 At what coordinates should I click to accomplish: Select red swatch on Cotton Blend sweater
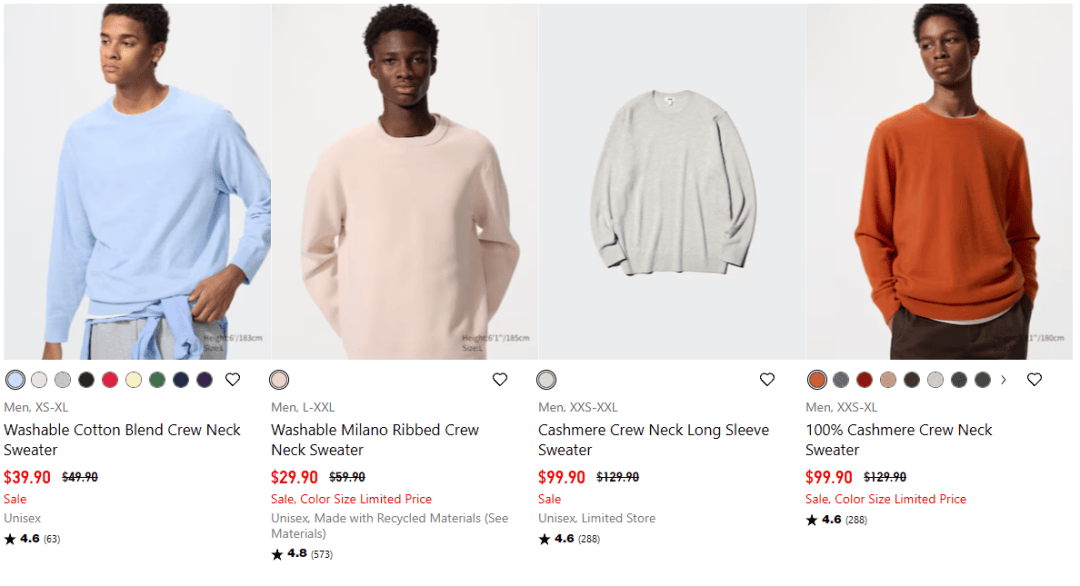(x=110, y=379)
